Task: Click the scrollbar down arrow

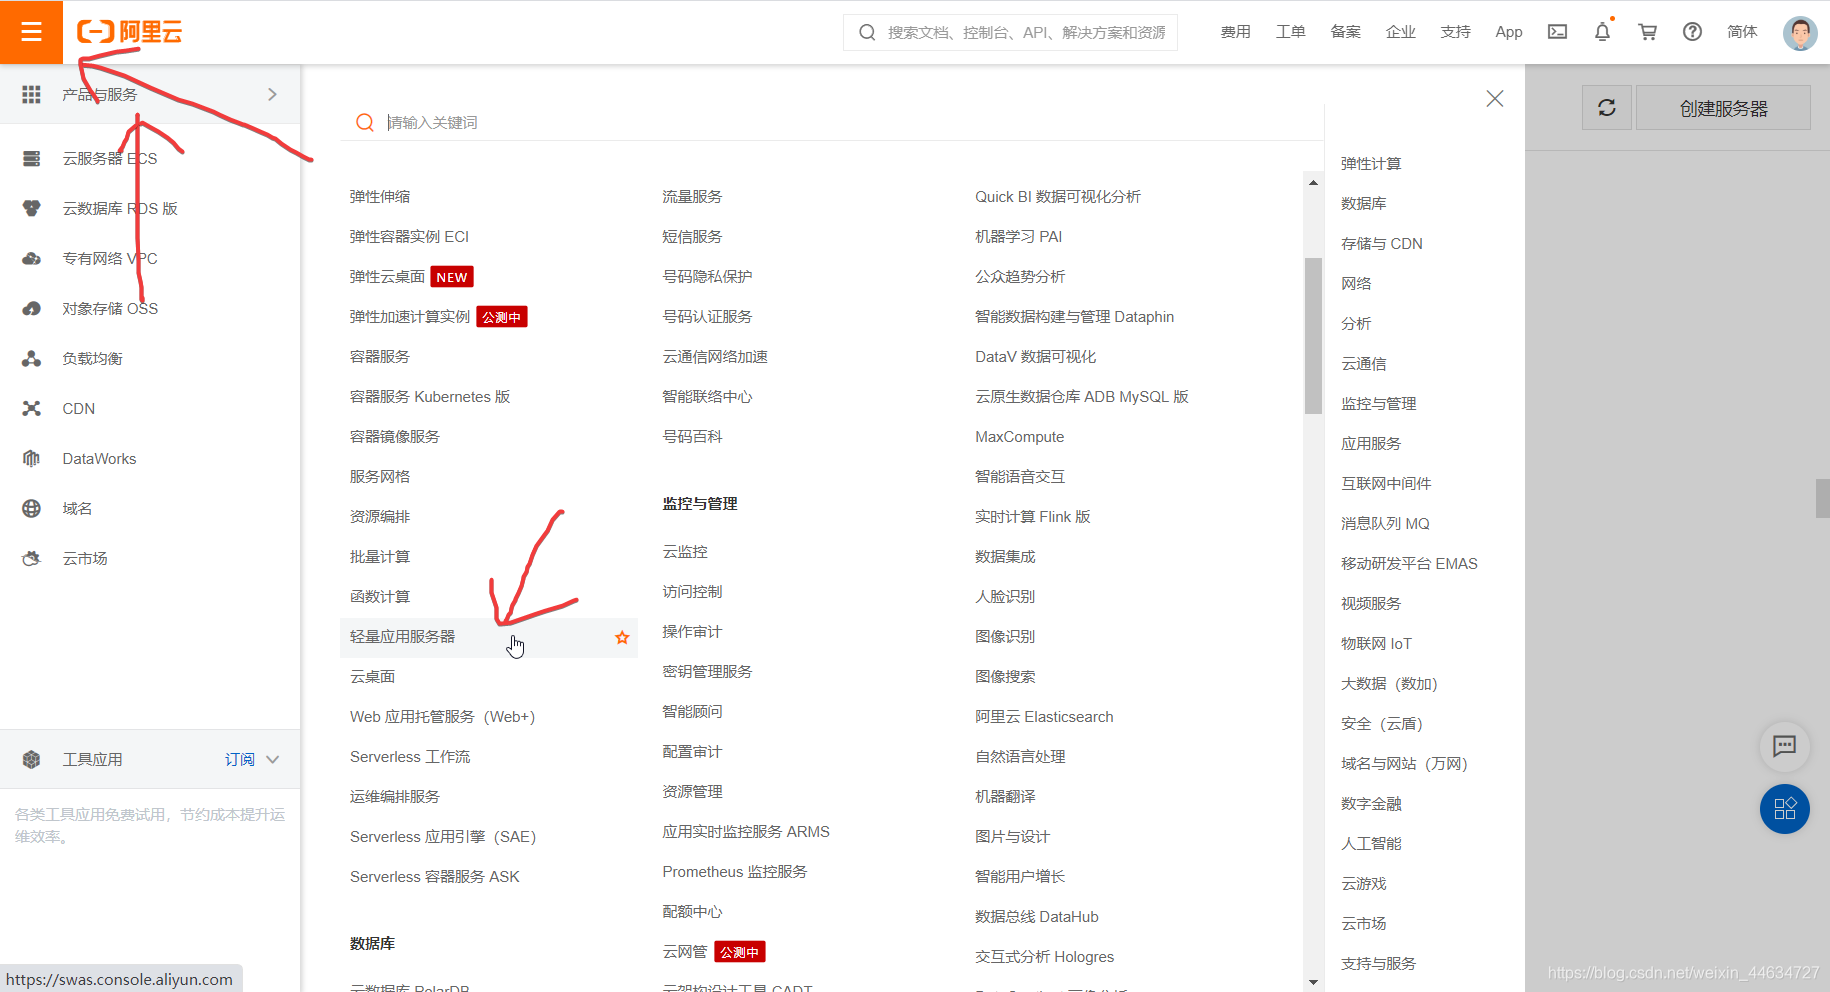Action: coord(1313,982)
